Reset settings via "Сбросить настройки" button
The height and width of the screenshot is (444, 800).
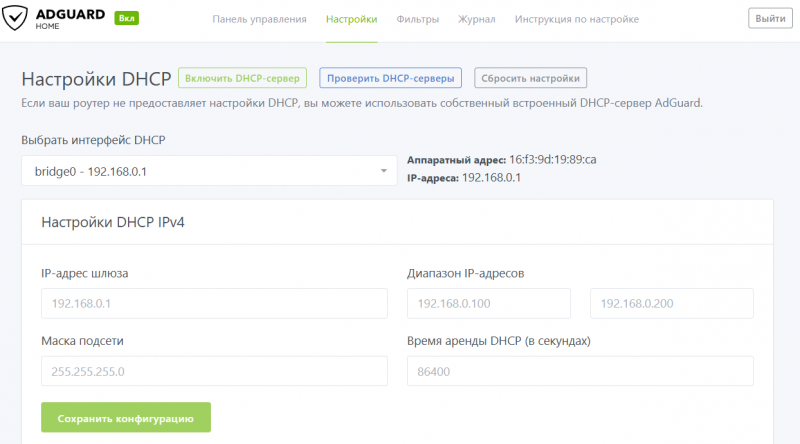530,78
